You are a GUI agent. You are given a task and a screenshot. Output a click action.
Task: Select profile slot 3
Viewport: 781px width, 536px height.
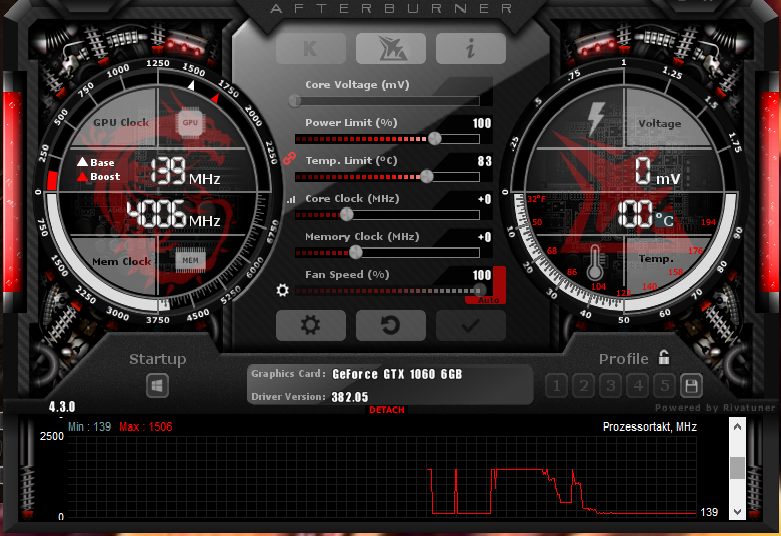[611, 386]
